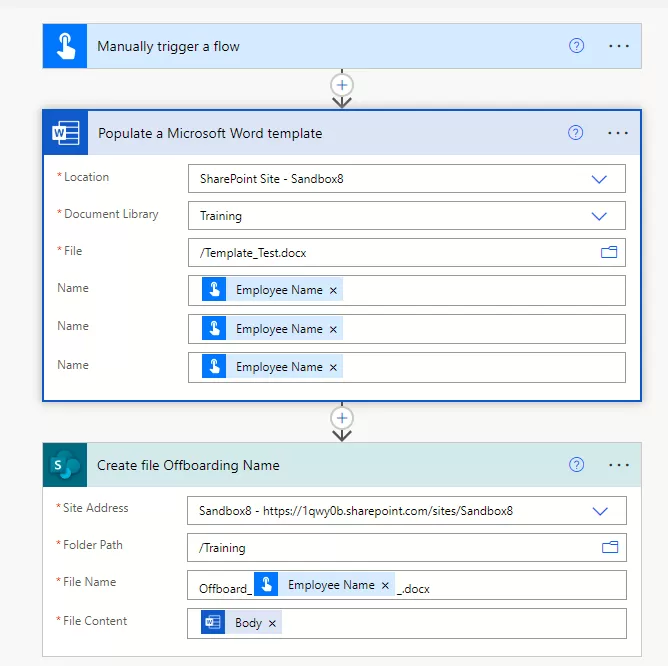Click the SharePoint action icon
The height and width of the screenshot is (666, 668).
point(65,465)
